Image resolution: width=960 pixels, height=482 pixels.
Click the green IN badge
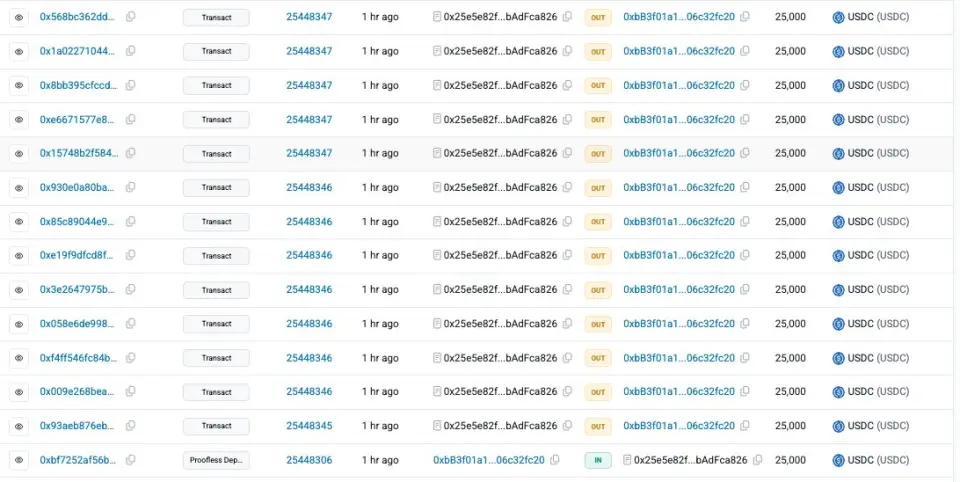(x=598, y=460)
